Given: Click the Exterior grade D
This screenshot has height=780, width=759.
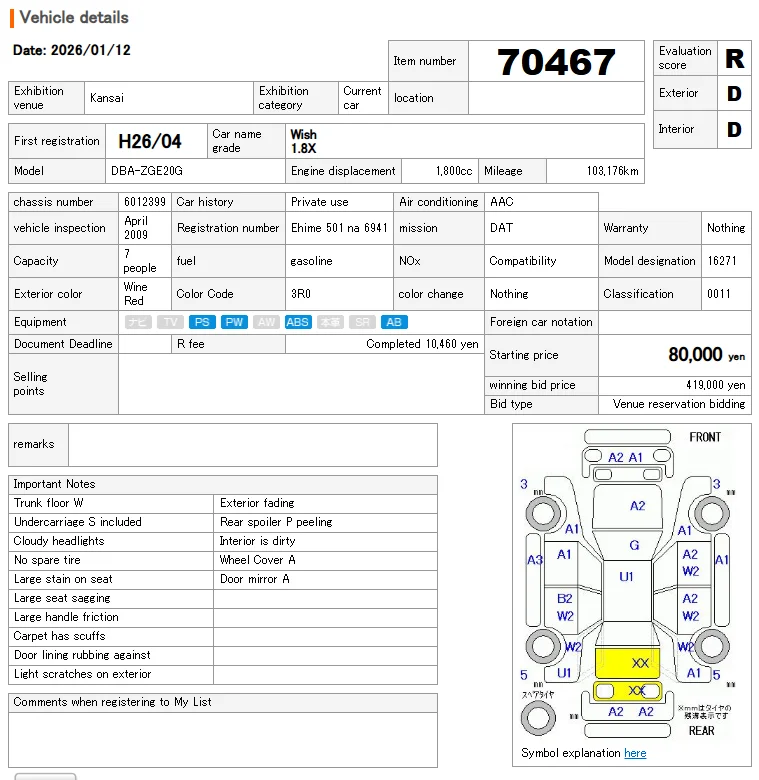Looking at the screenshot, I should 734,94.
